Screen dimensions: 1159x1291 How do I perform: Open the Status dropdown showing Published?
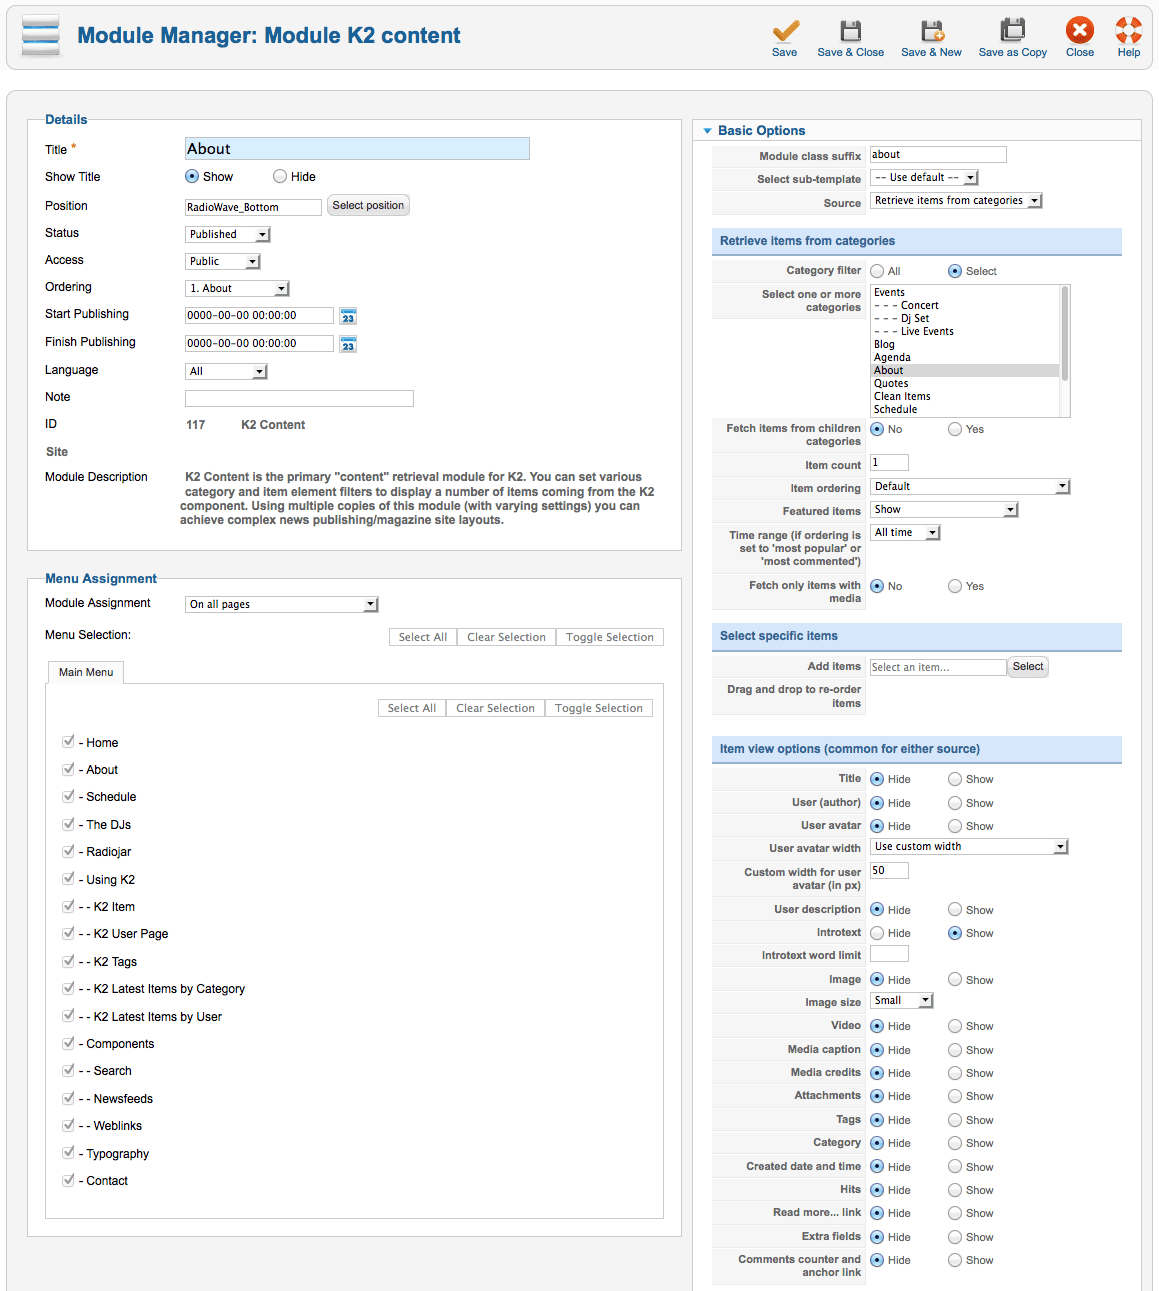pyautogui.click(x=228, y=234)
